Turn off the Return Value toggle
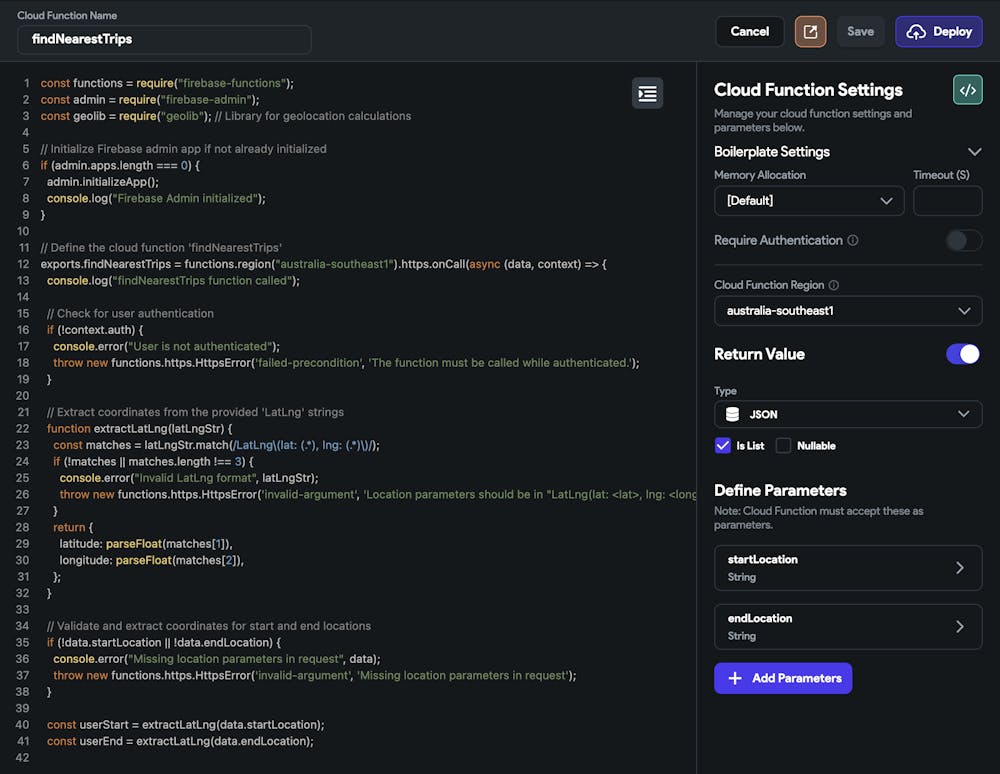This screenshot has height=774, width=1000. point(963,354)
